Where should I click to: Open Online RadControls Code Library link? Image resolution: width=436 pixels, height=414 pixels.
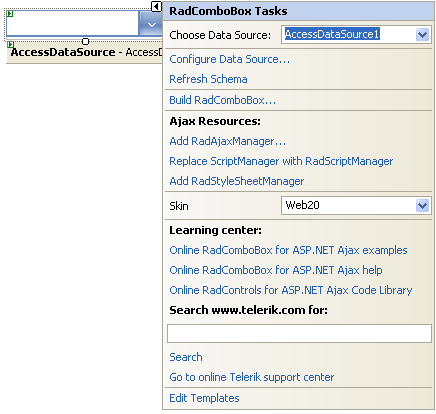click(x=291, y=290)
